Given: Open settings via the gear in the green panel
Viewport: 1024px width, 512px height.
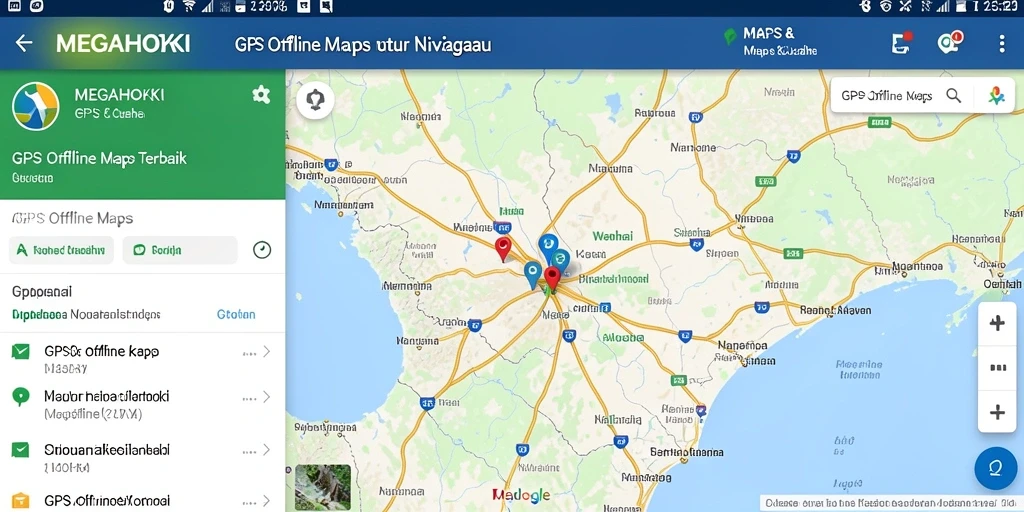Looking at the screenshot, I should coord(261,95).
